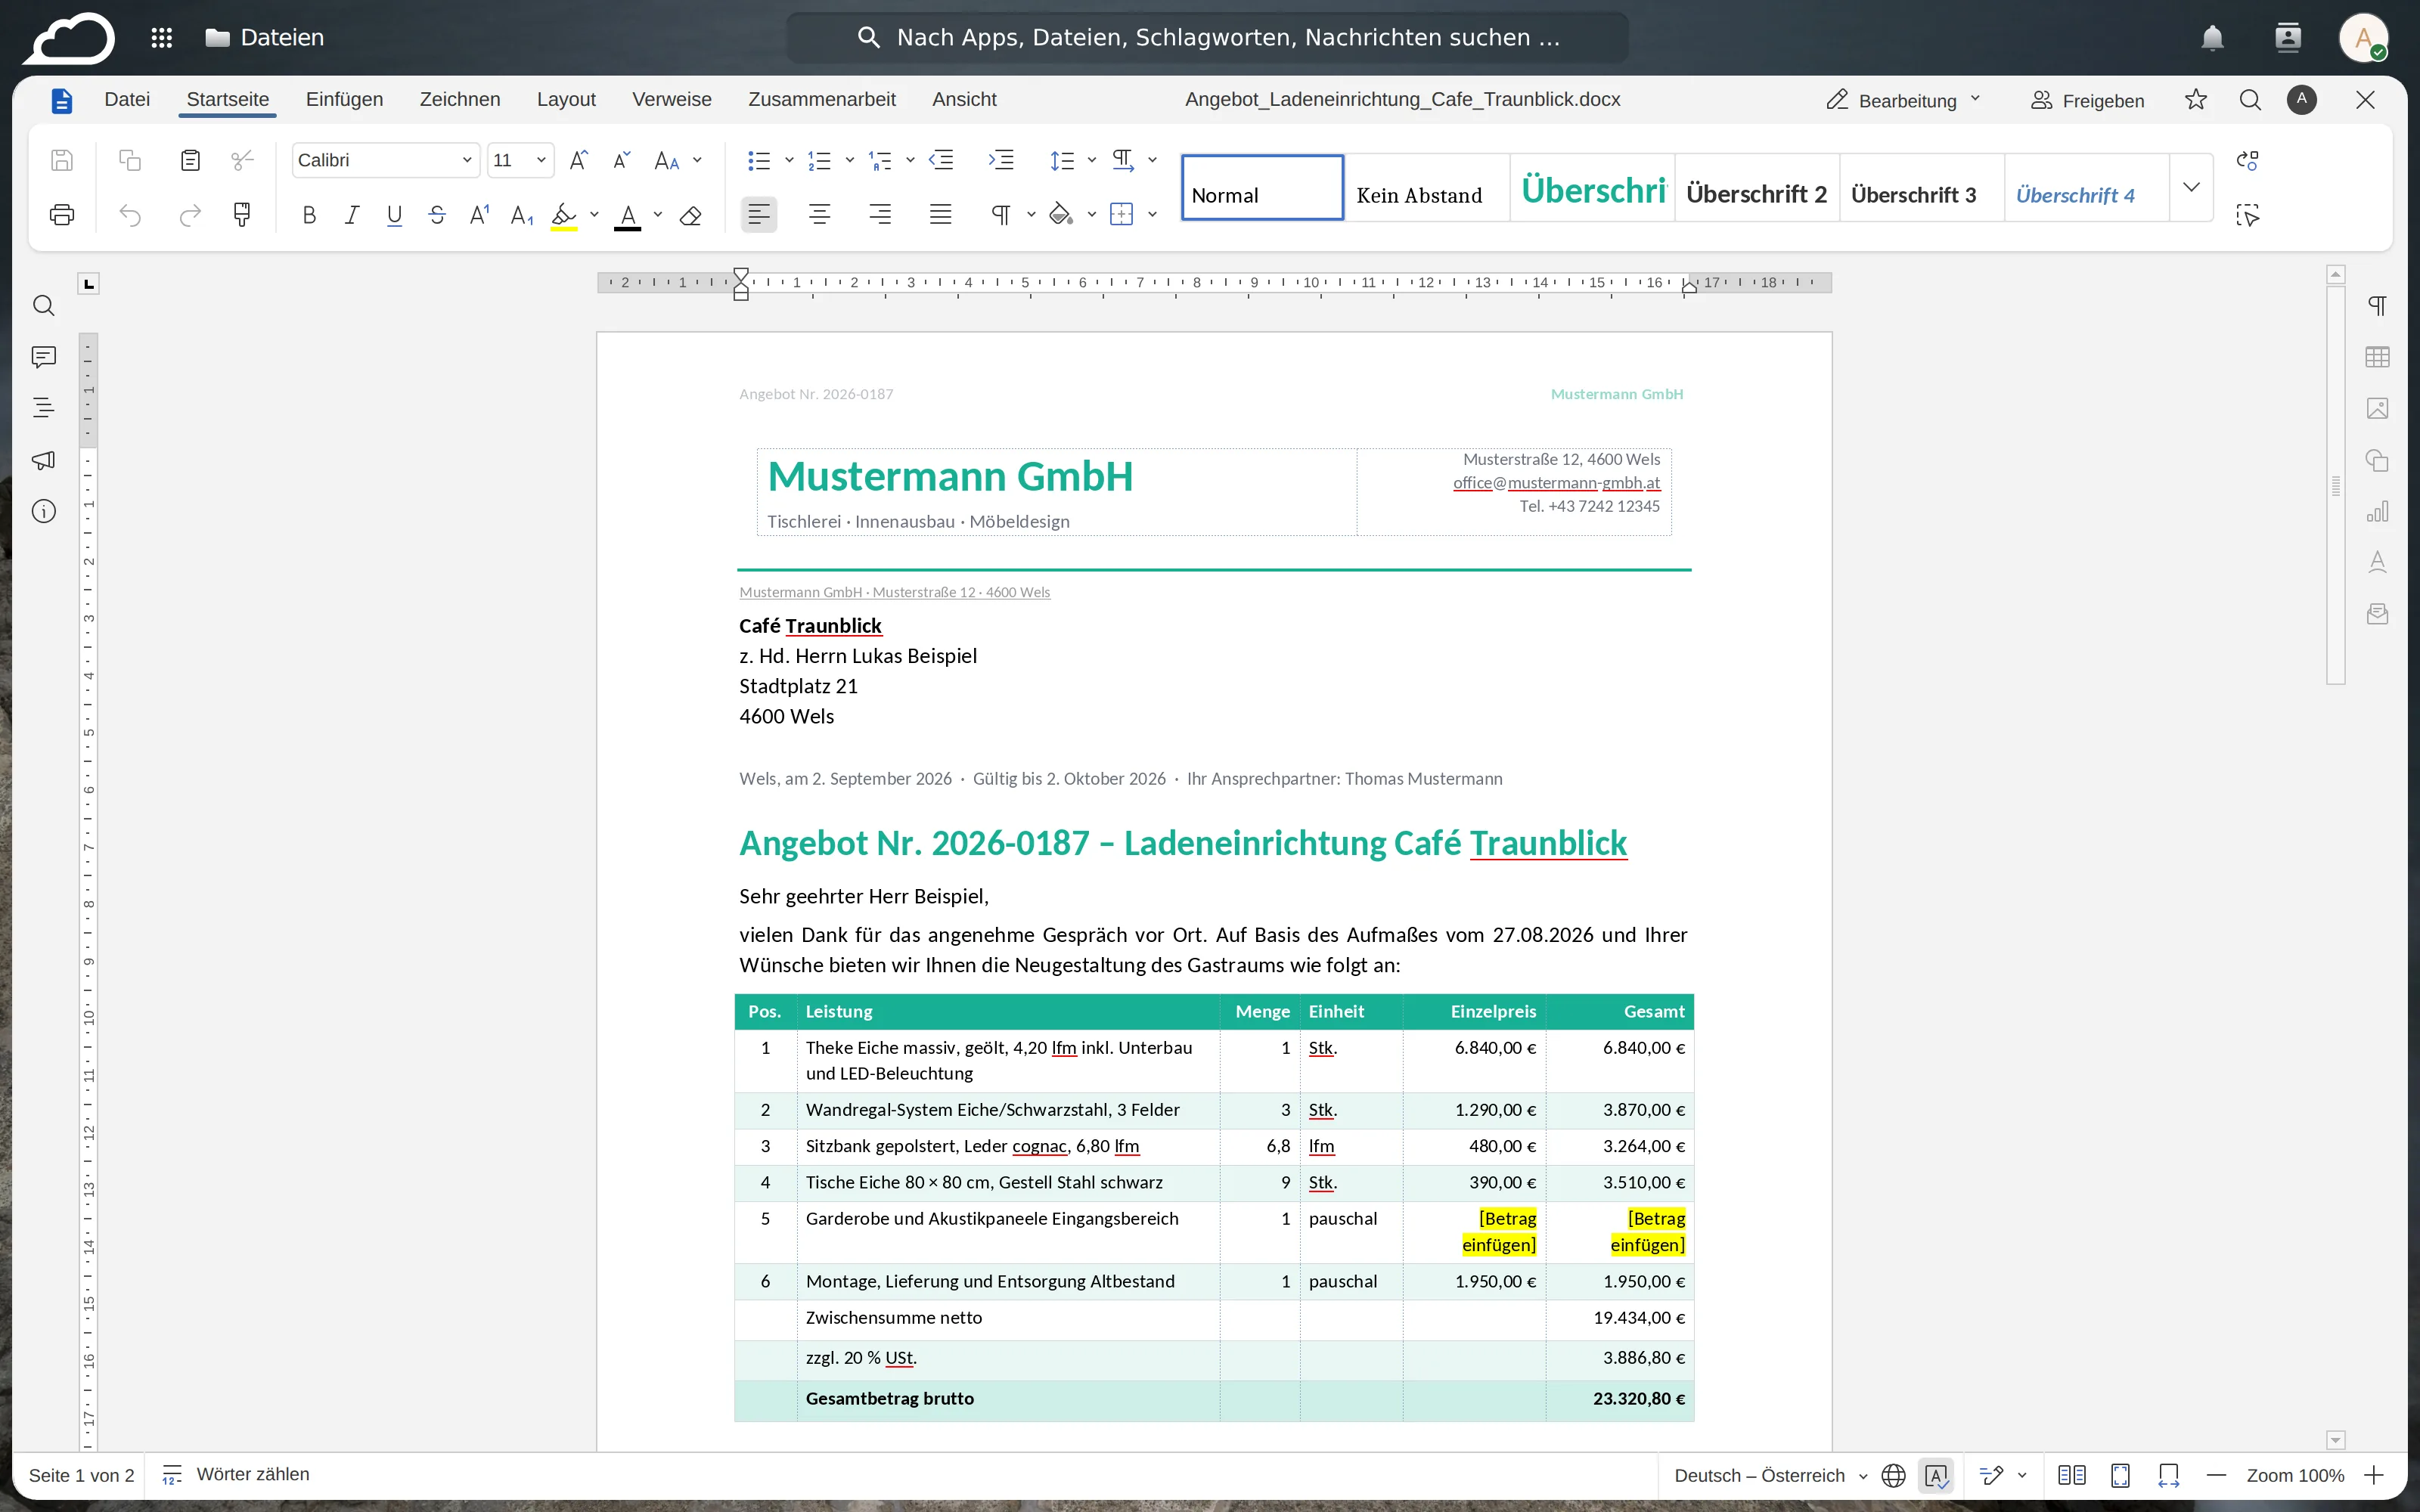The image size is (2420, 1512).
Task: Open the font size 11 dropdown
Action: [541, 160]
